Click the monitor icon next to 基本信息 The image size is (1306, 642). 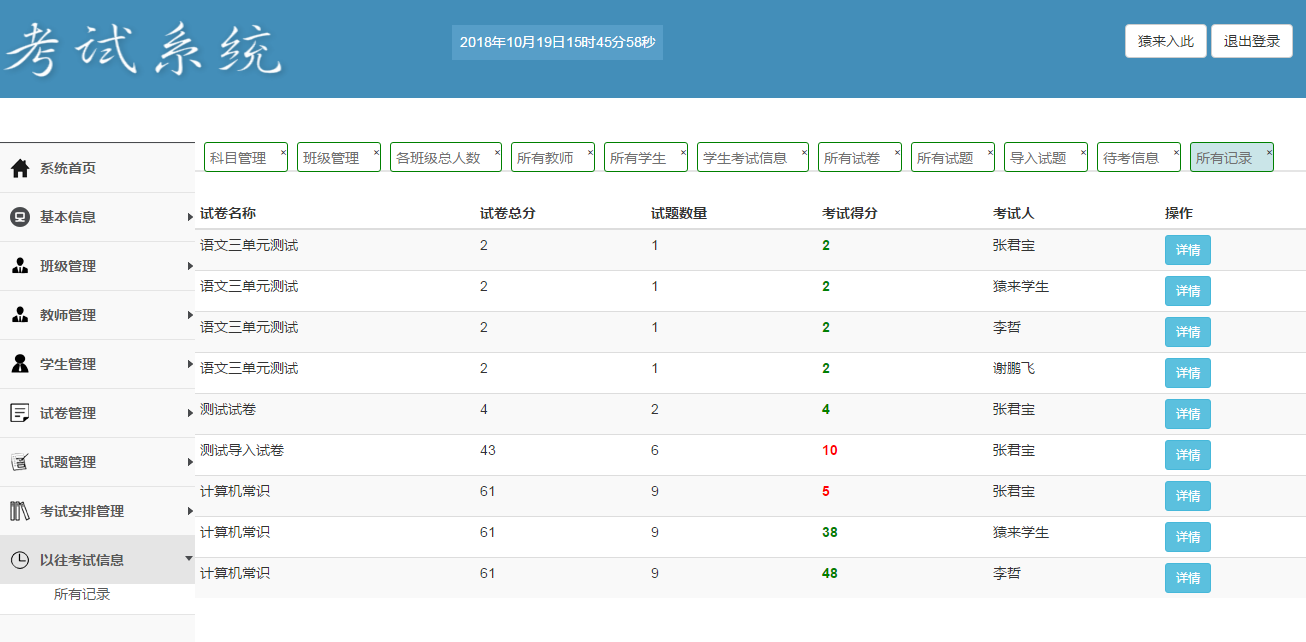coord(20,217)
